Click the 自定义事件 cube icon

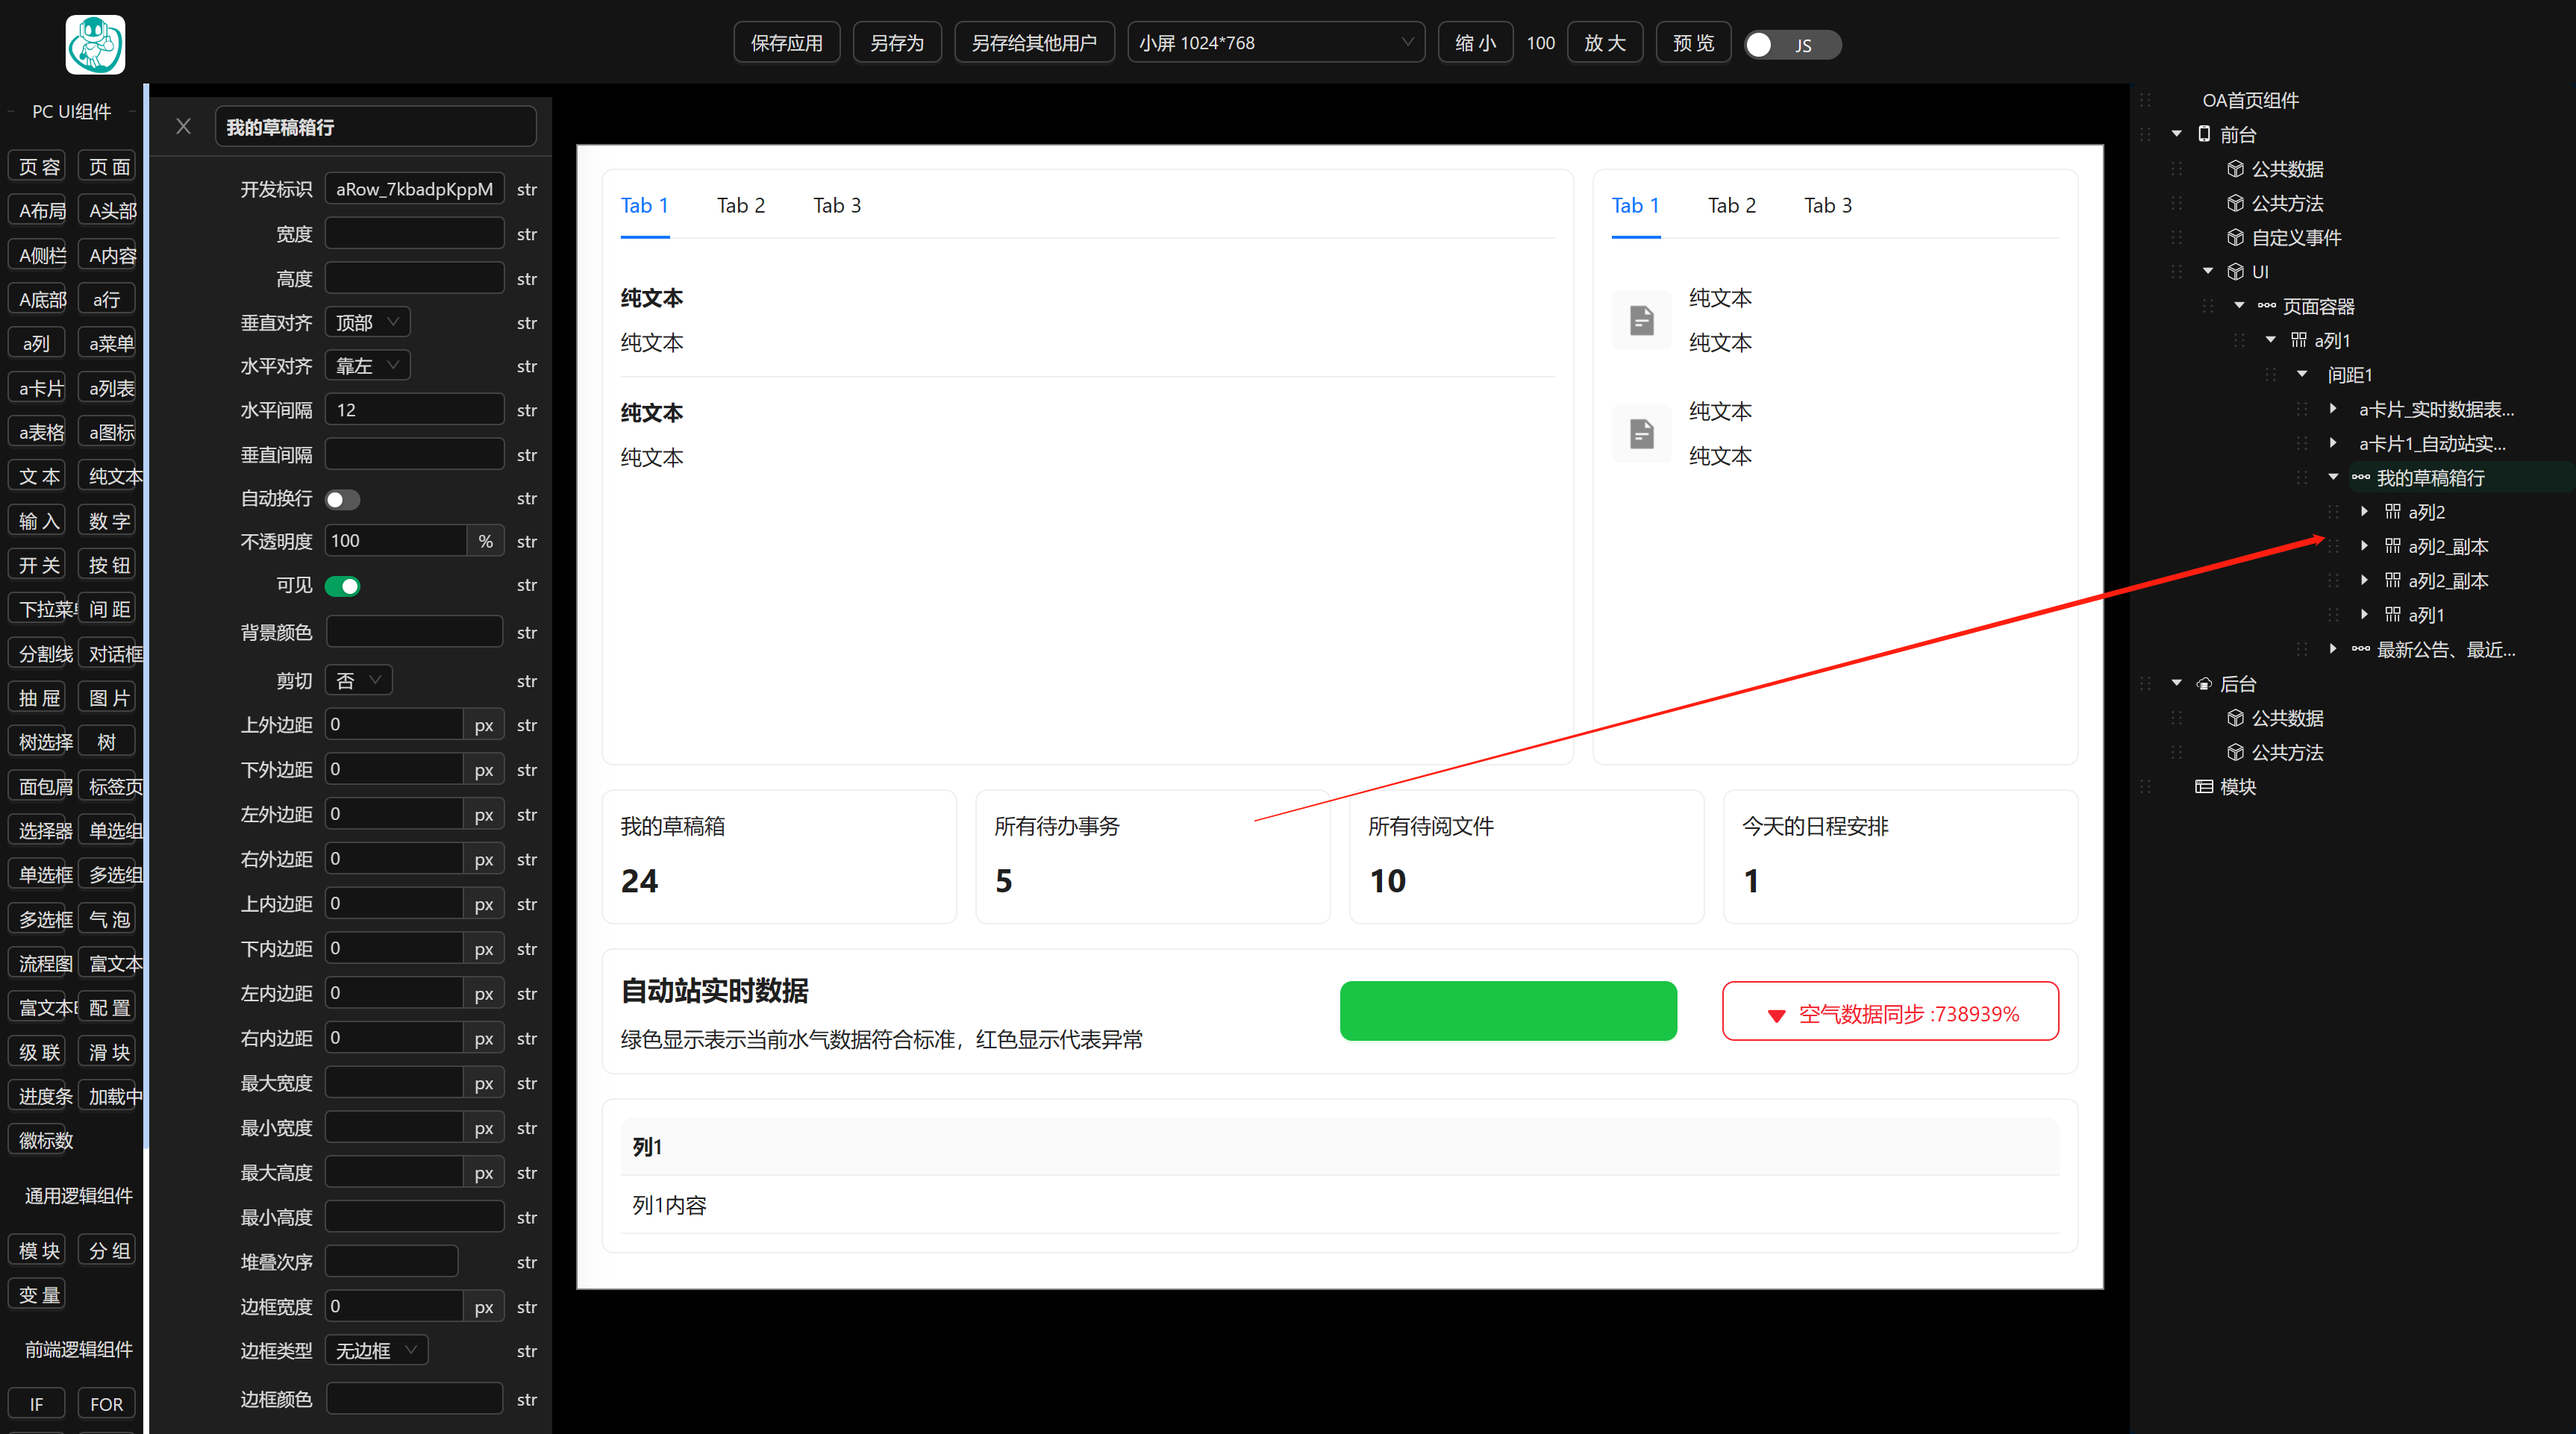[x=2235, y=238]
